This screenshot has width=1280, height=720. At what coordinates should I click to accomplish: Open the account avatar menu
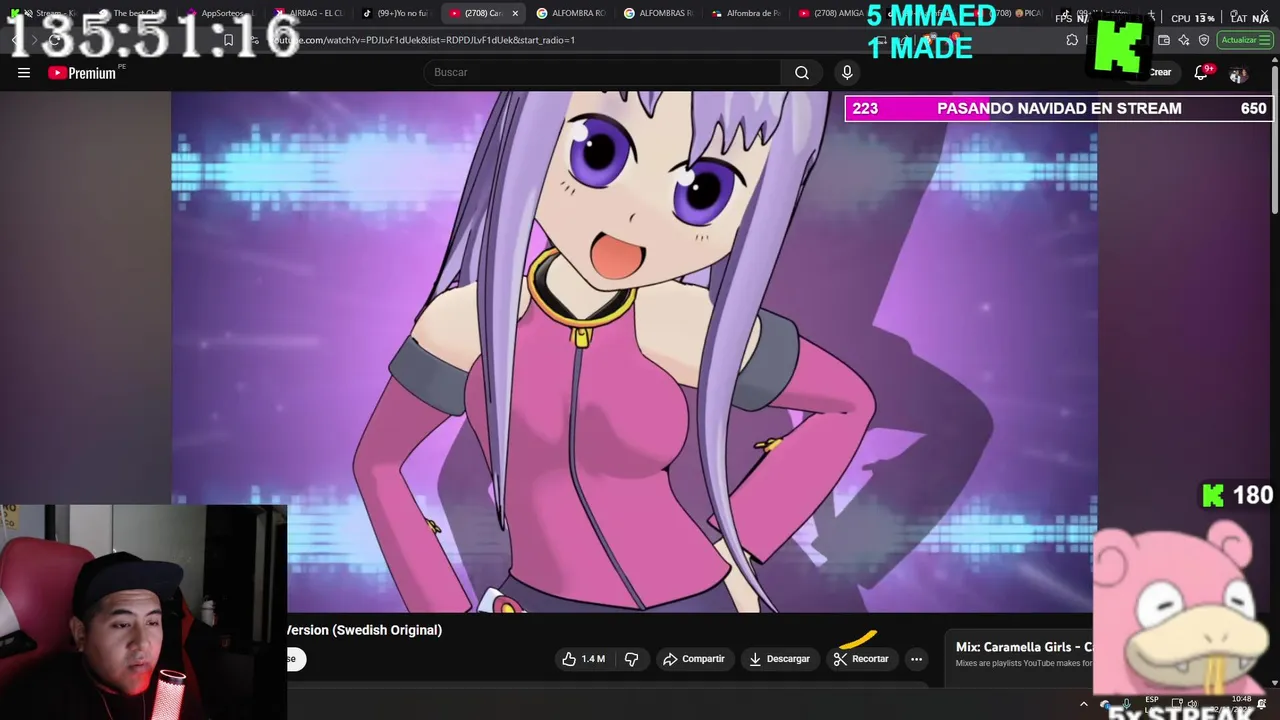[1239, 73]
